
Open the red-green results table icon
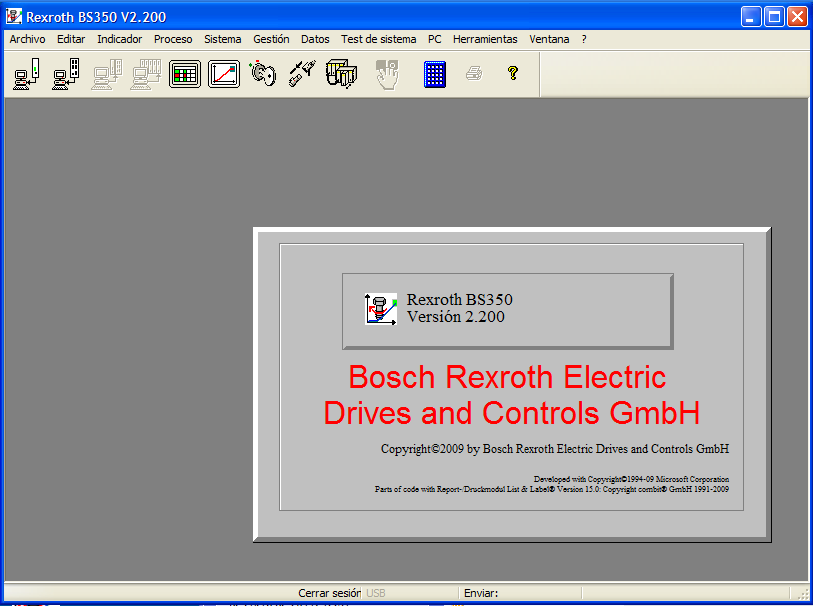point(185,74)
